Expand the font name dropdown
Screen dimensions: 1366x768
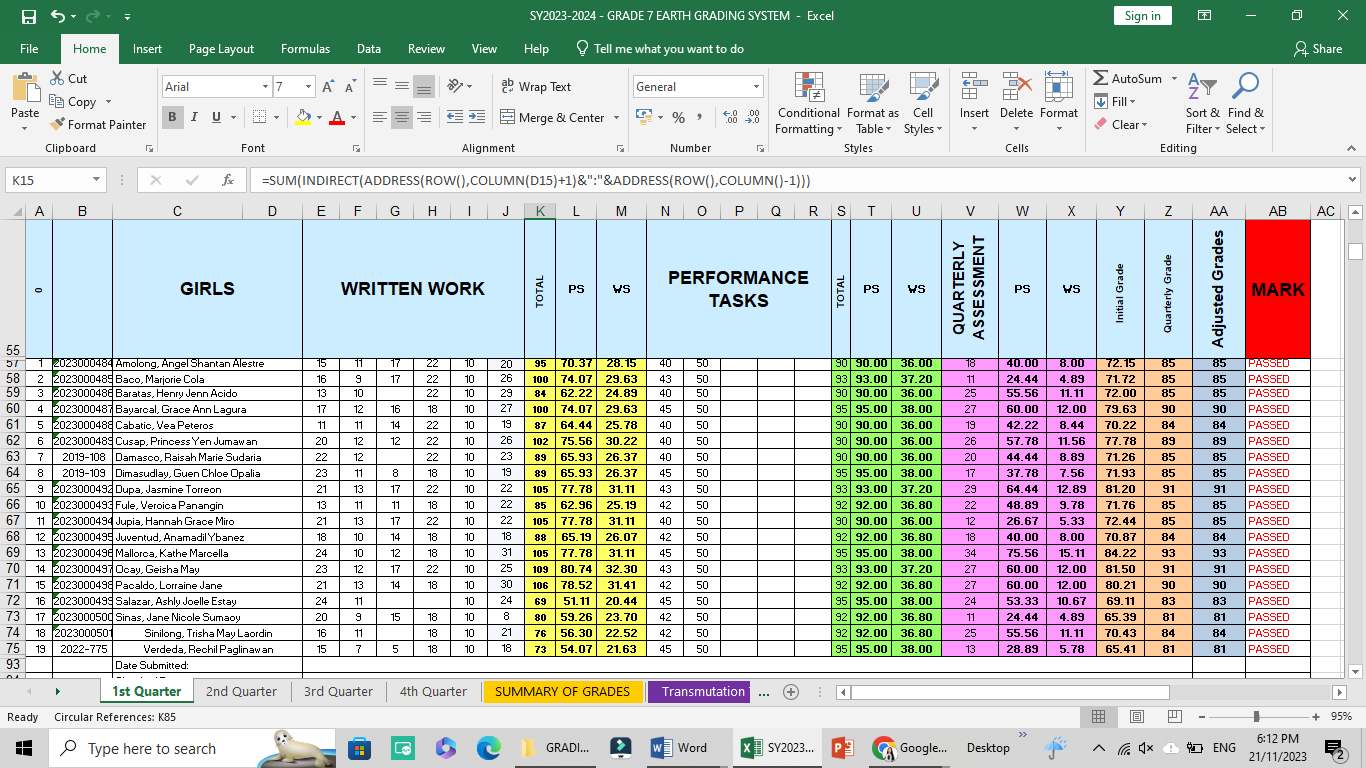[x=265, y=87]
